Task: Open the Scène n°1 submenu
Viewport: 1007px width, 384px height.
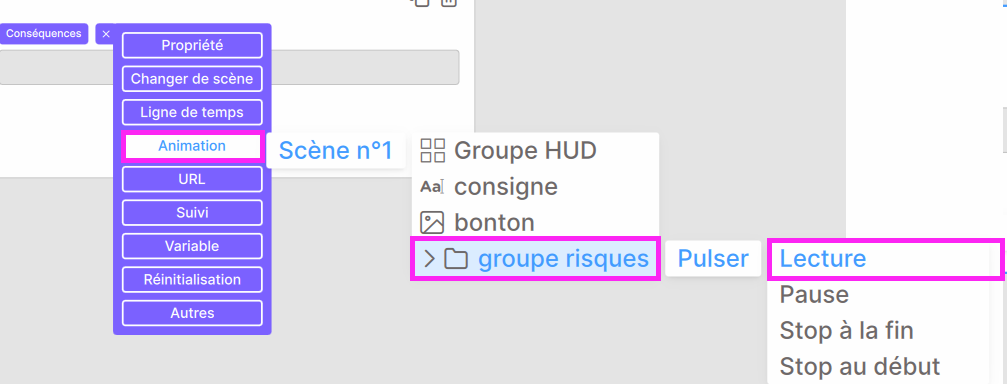Action: pos(336,150)
